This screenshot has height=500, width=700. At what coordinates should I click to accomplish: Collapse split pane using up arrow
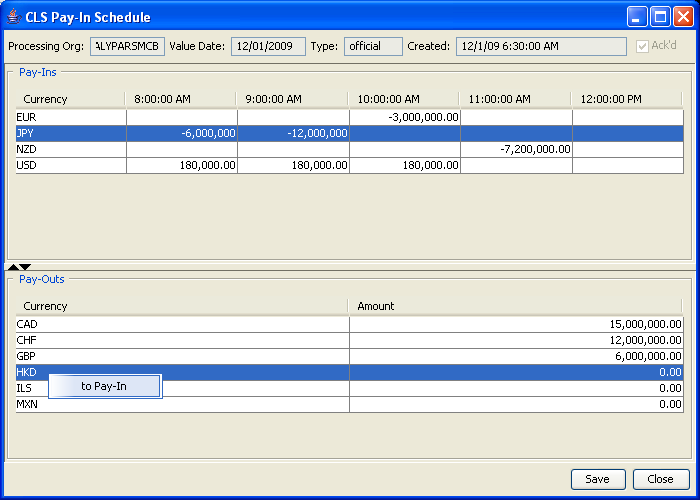click(13, 267)
